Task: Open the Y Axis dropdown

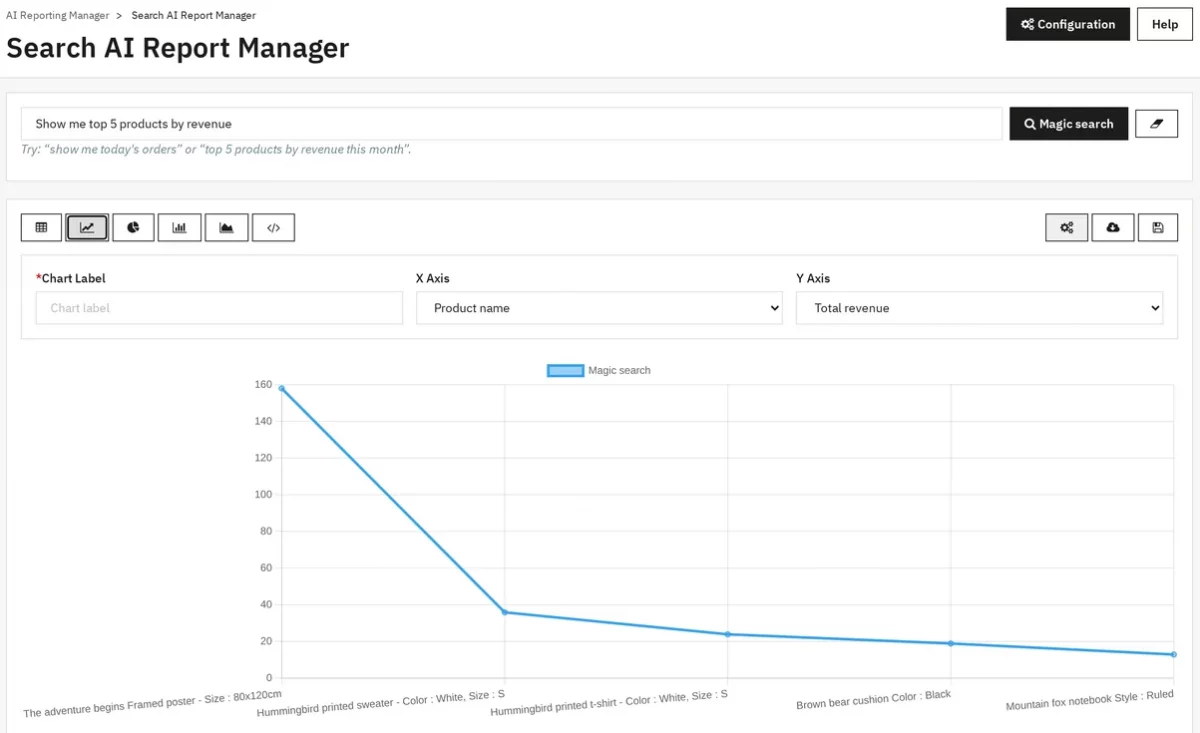Action: (x=979, y=308)
